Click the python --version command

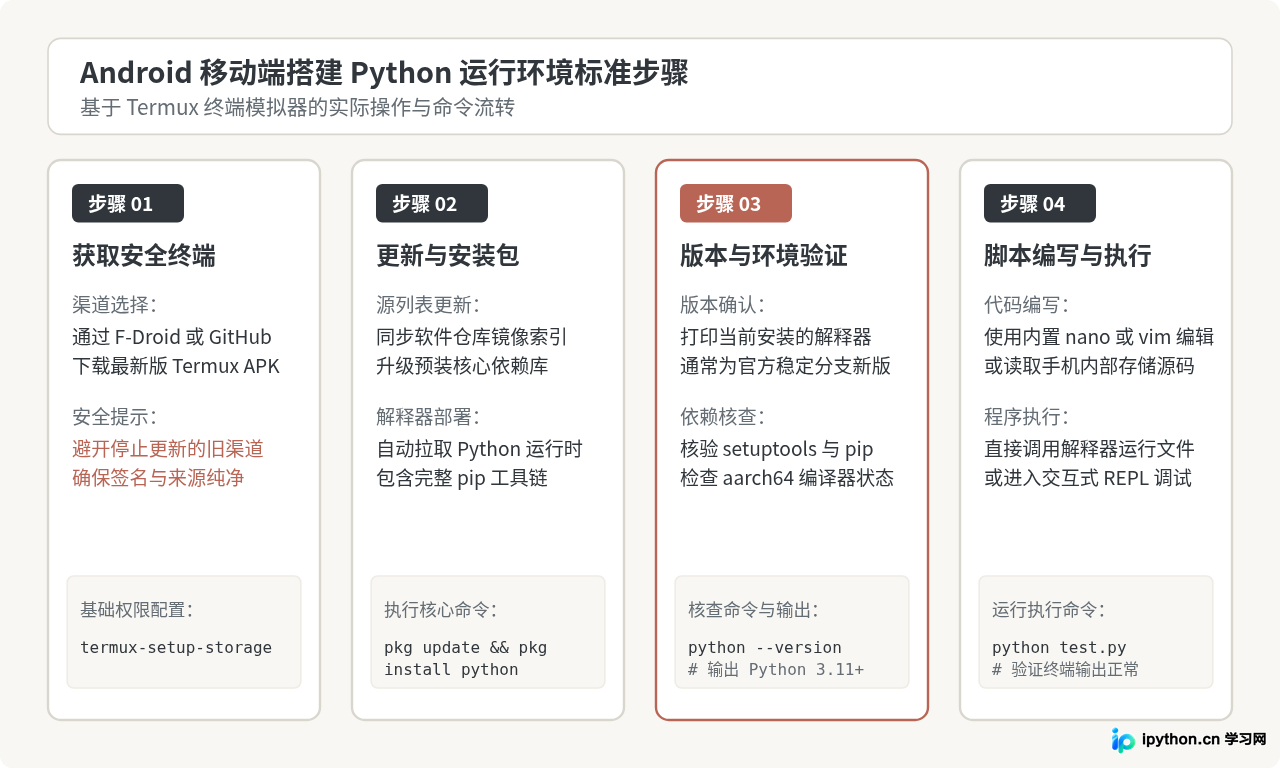[x=765, y=648]
